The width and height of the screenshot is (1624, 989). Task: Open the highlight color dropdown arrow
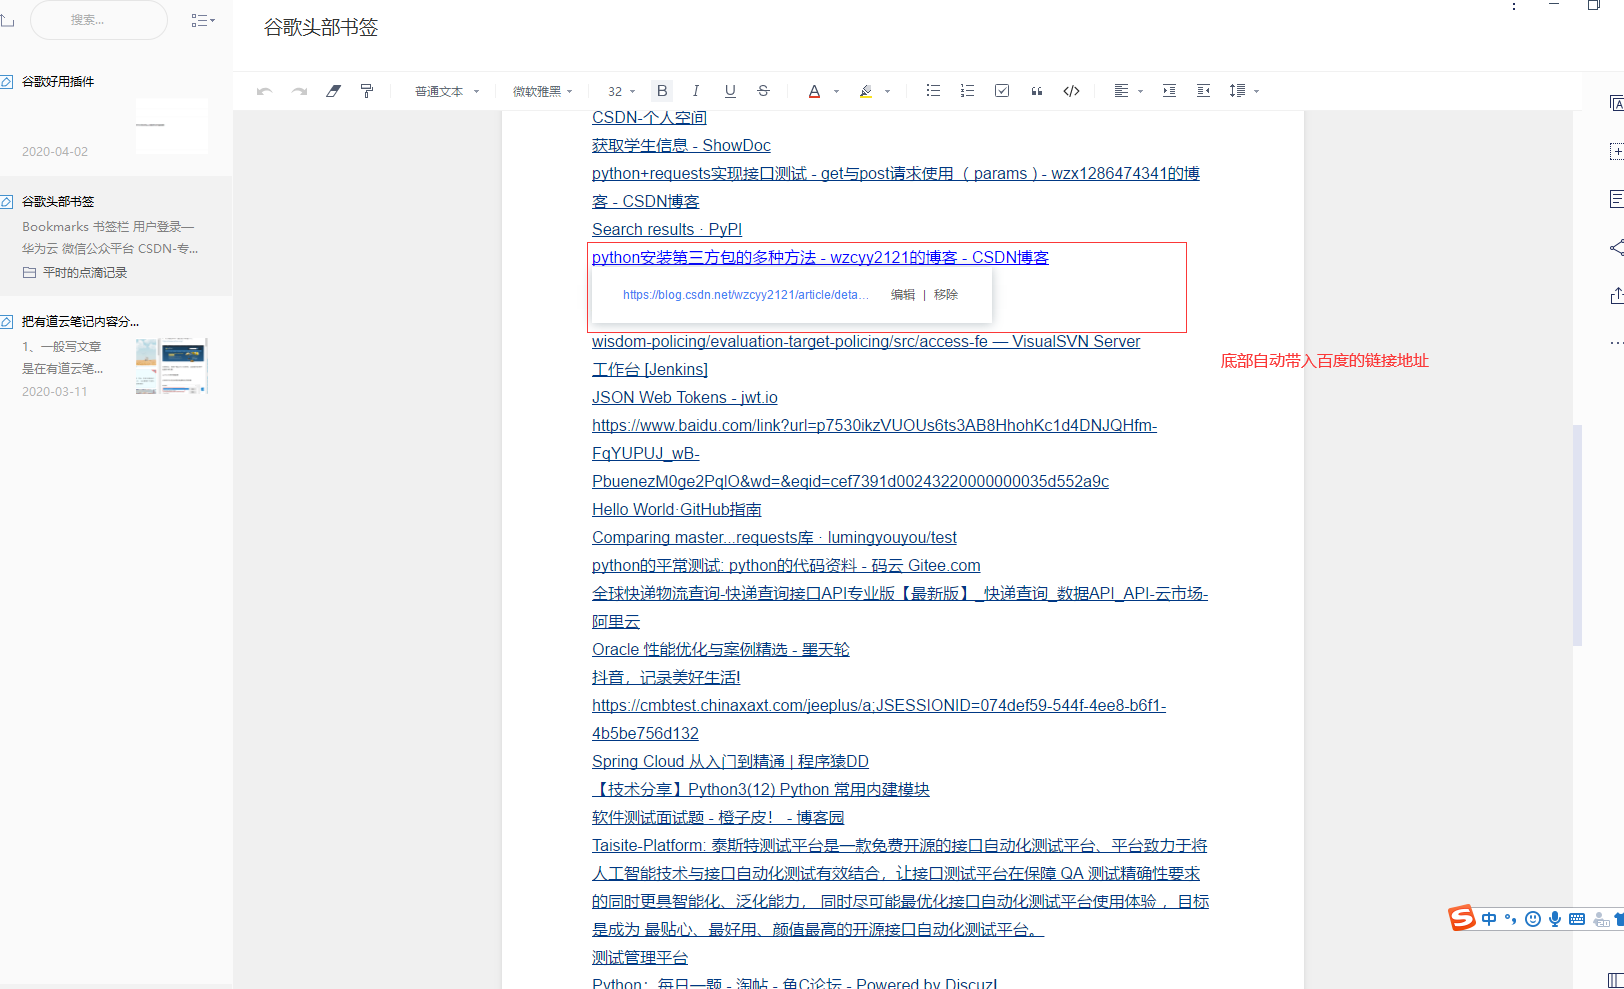[x=888, y=91]
